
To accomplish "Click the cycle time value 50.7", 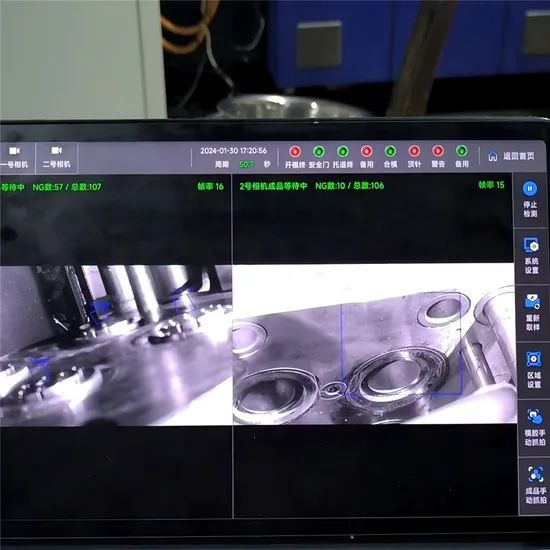I will tap(247, 164).
